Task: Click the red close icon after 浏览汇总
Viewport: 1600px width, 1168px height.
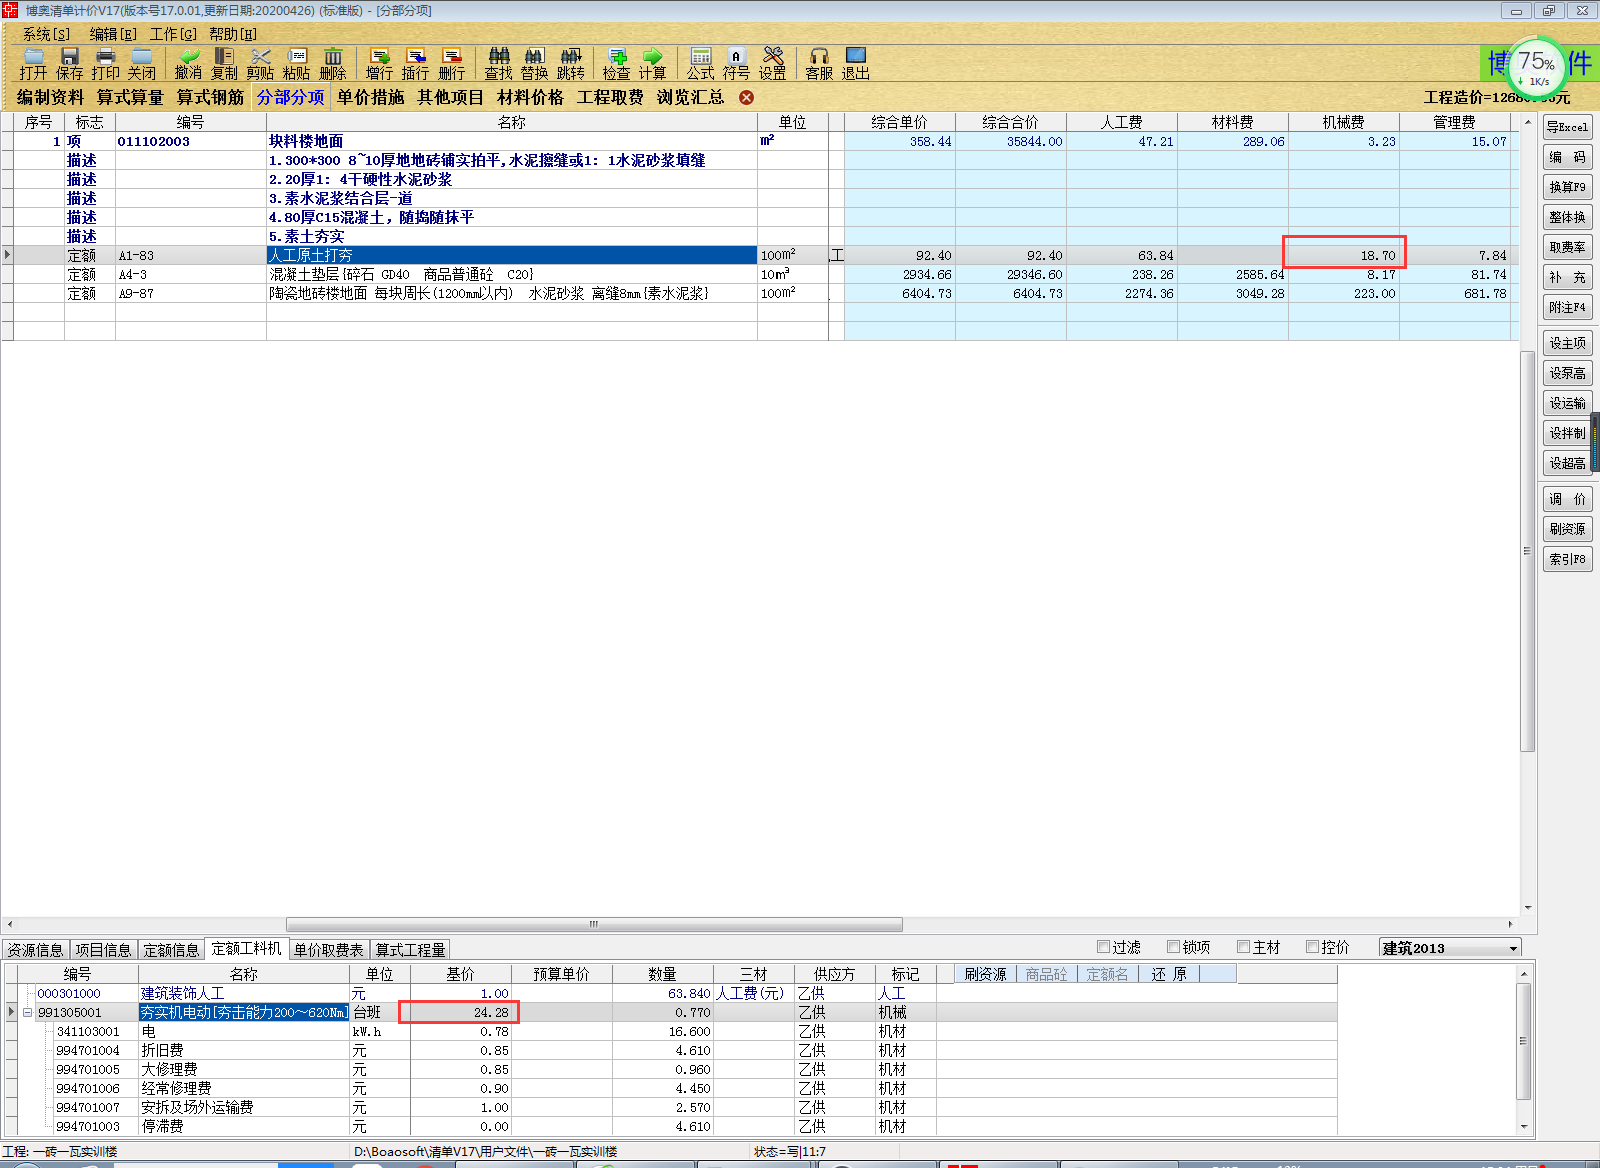Action: [x=746, y=97]
